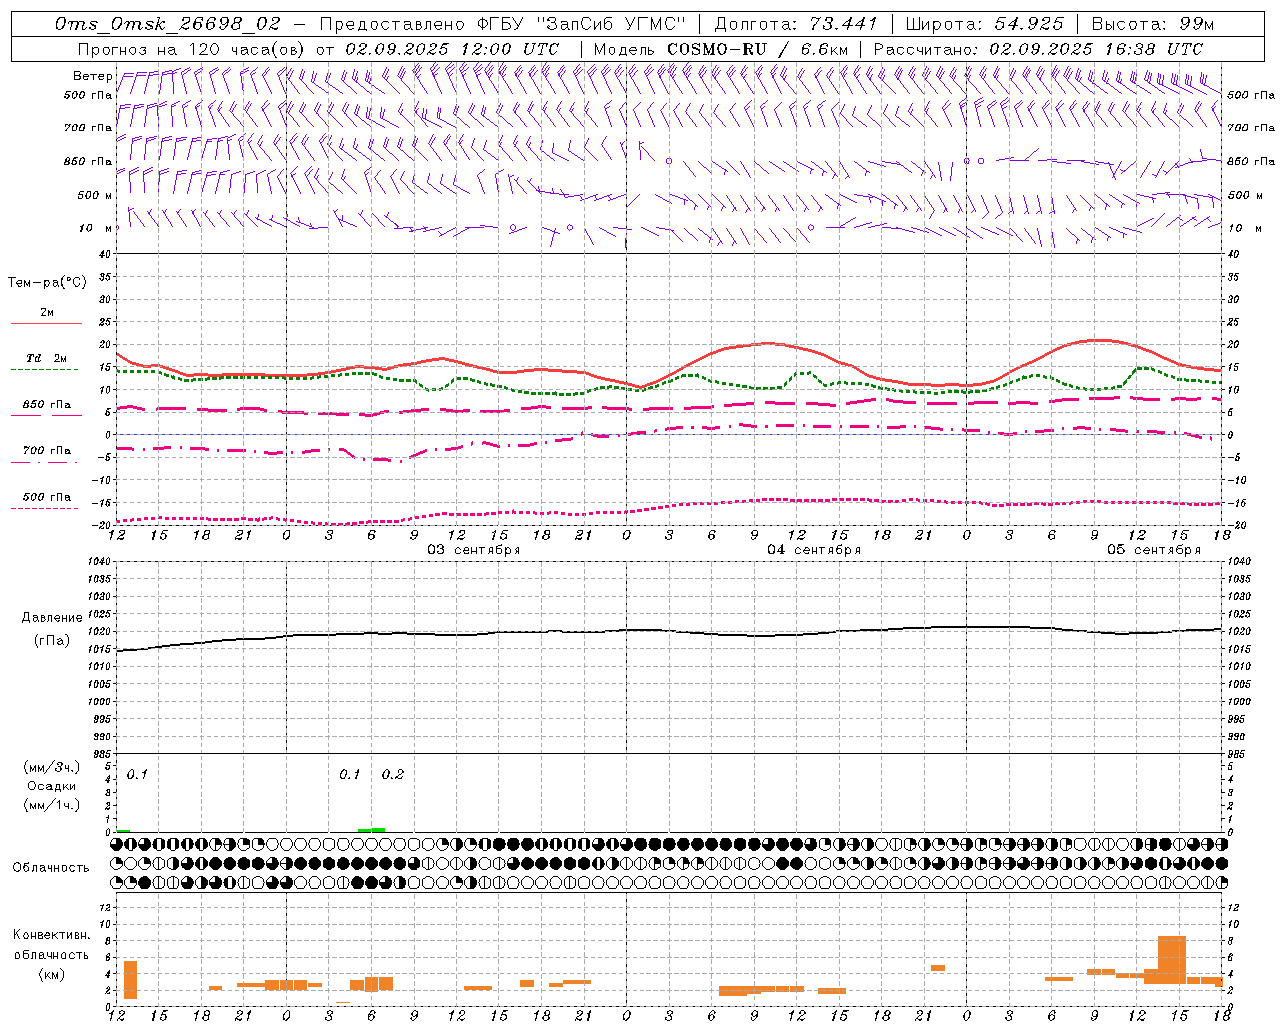Image resolution: width=1280 pixels, height=1024 pixels.
Task: Click the (мм/3ч.) precipitation unit label
Action: point(51,767)
